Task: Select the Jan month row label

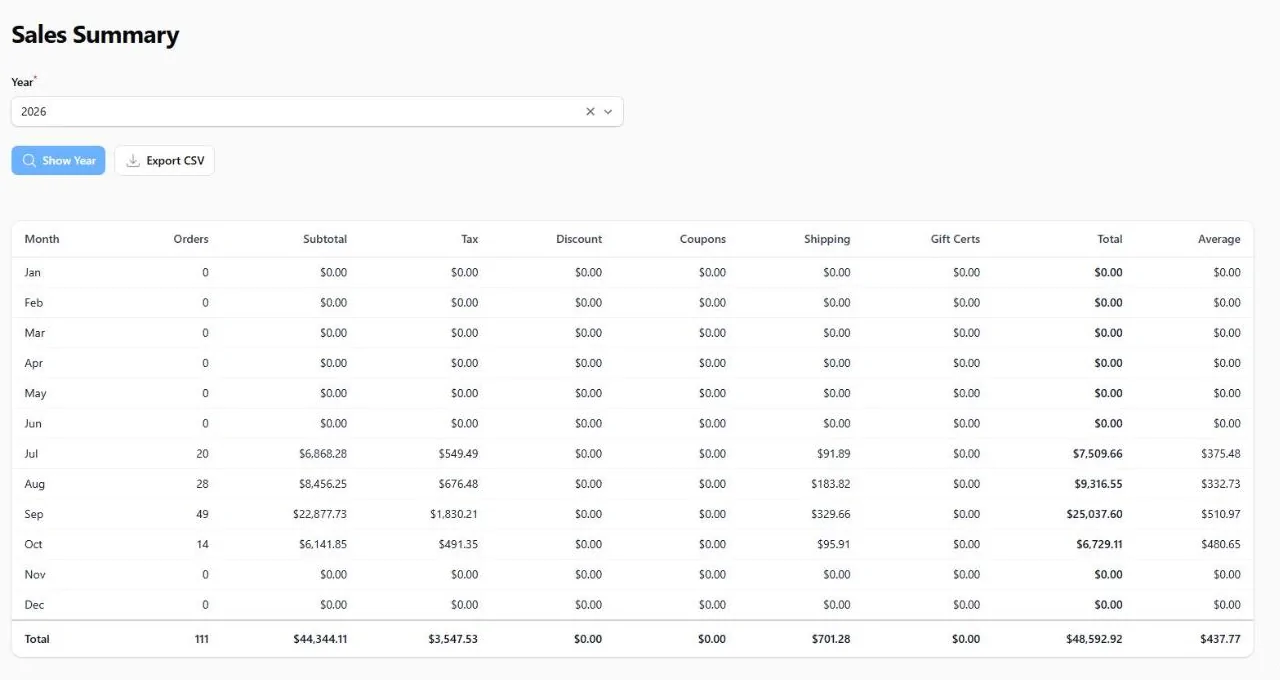Action: pyautogui.click(x=33, y=272)
